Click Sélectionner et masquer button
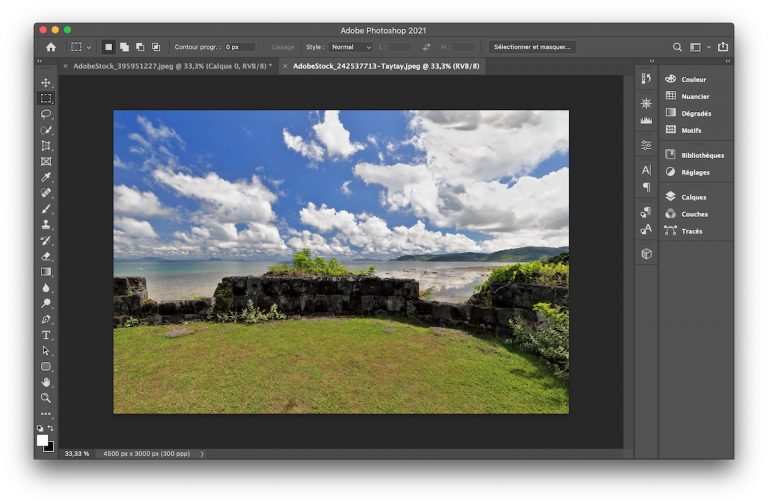The image size is (768, 504). pos(532,47)
